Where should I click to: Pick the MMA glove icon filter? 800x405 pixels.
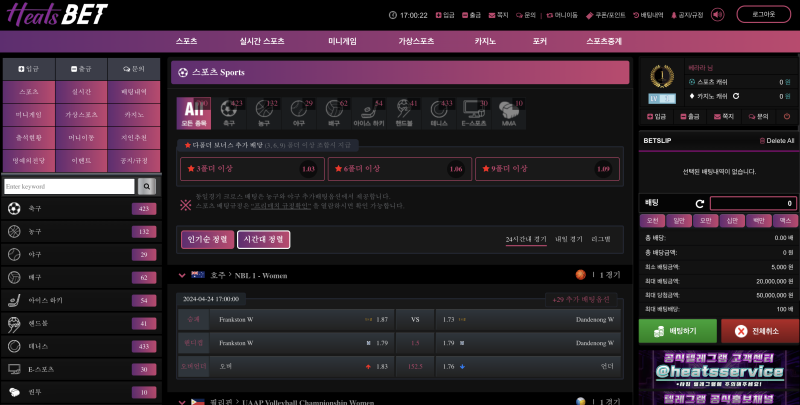[507, 111]
